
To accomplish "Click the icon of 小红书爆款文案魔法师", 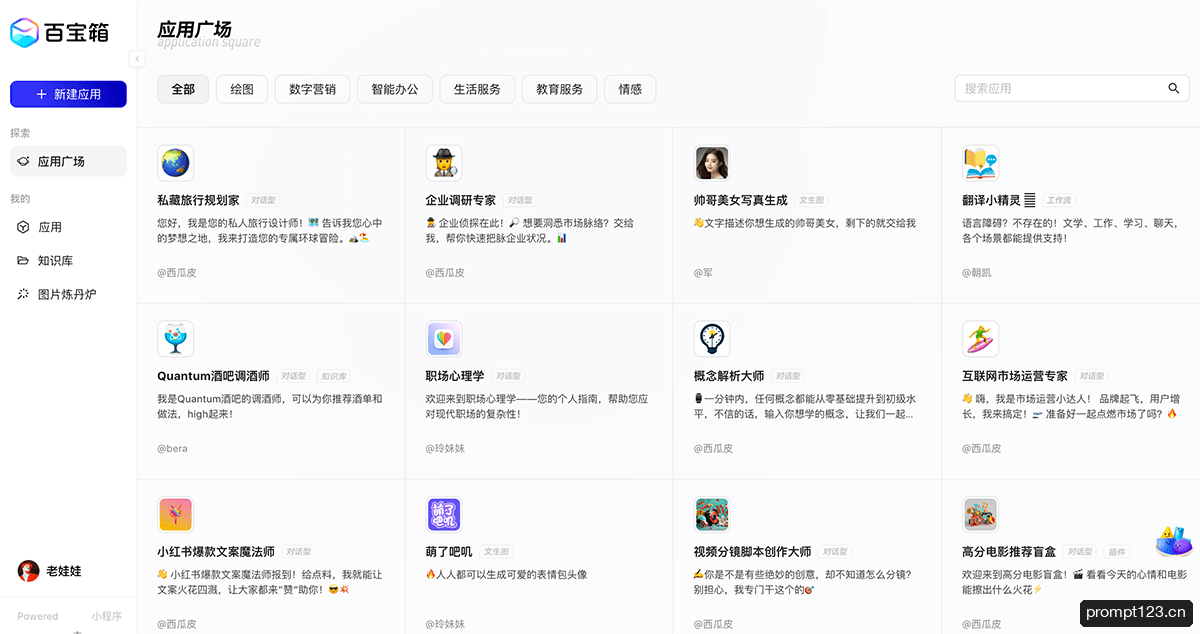I will point(175,515).
